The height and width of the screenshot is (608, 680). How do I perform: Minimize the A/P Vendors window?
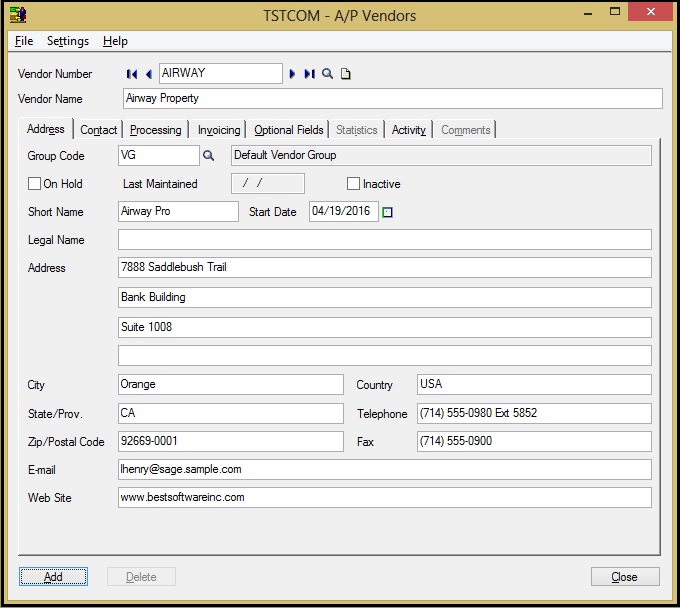[x=588, y=13]
